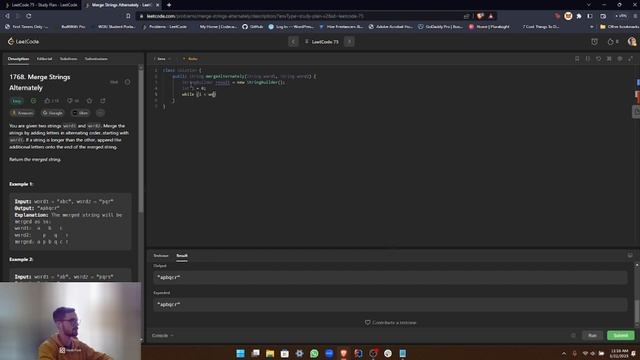Go to next problem in LeetCode 75

tap(349, 42)
